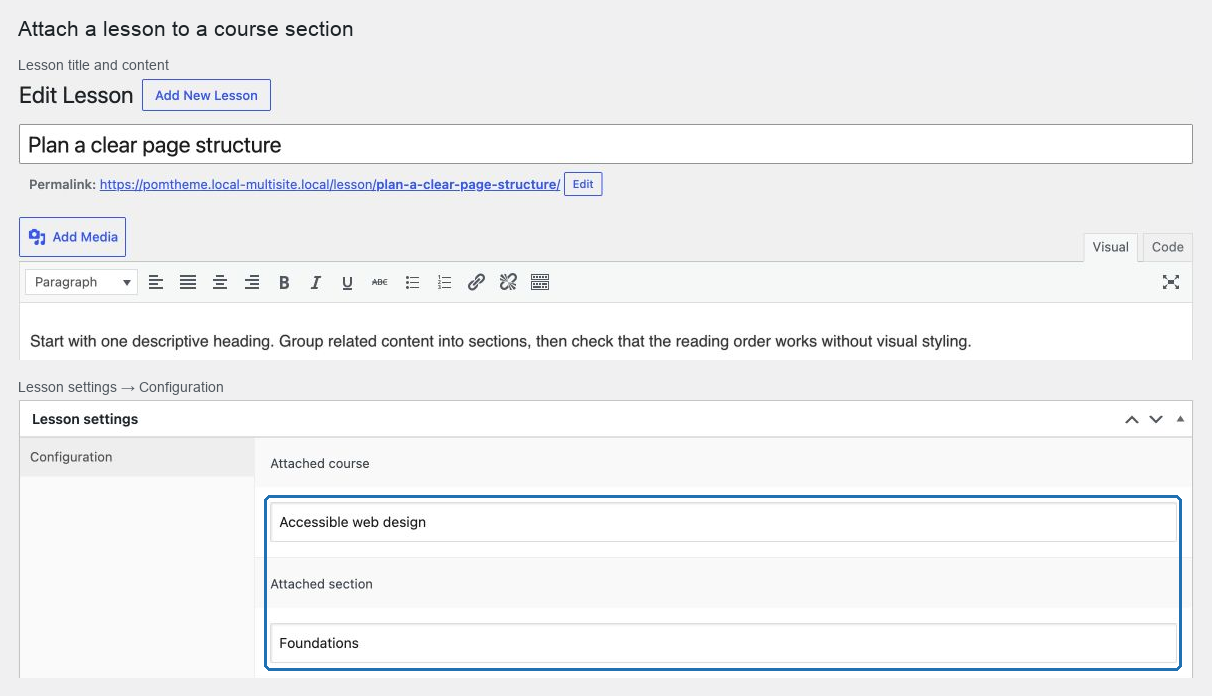
Task: Justify text using toolbar icon
Action: tap(188, 282)
